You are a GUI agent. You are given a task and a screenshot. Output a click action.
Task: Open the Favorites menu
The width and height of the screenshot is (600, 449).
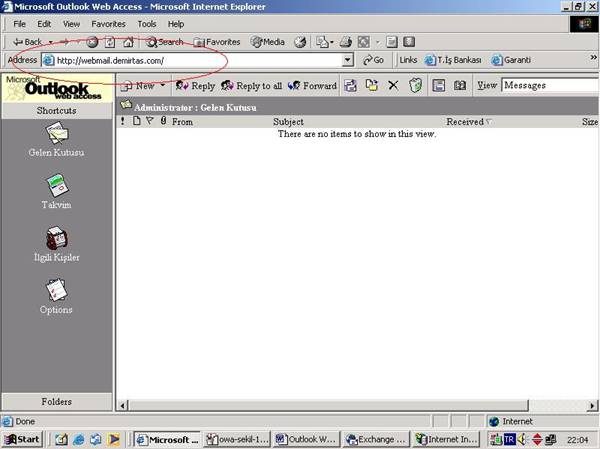point(108,24)
